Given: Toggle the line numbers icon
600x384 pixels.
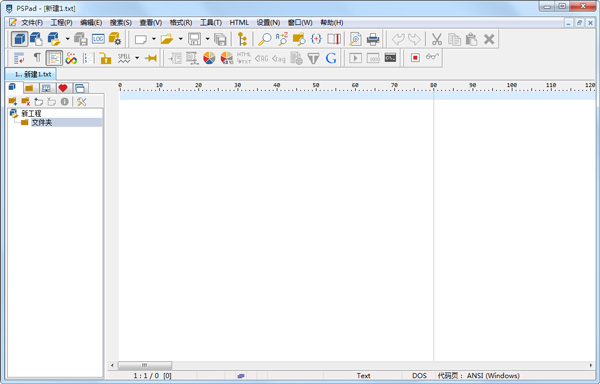Looking at the screenshot, I should pos(88,58).
